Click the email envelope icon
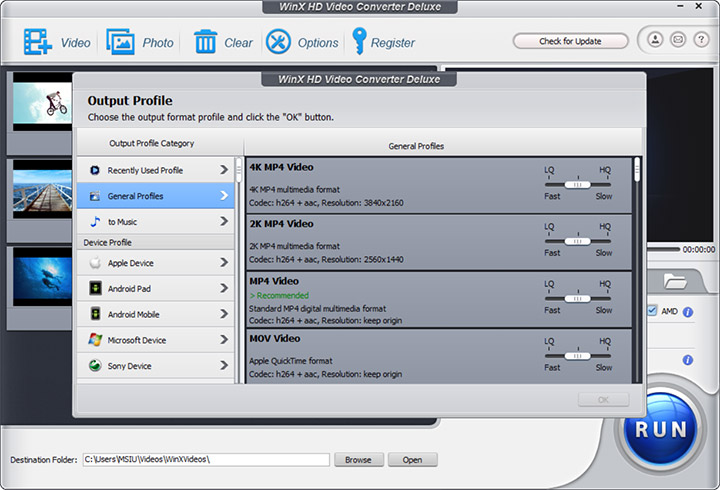 click(x=677, y=41)
